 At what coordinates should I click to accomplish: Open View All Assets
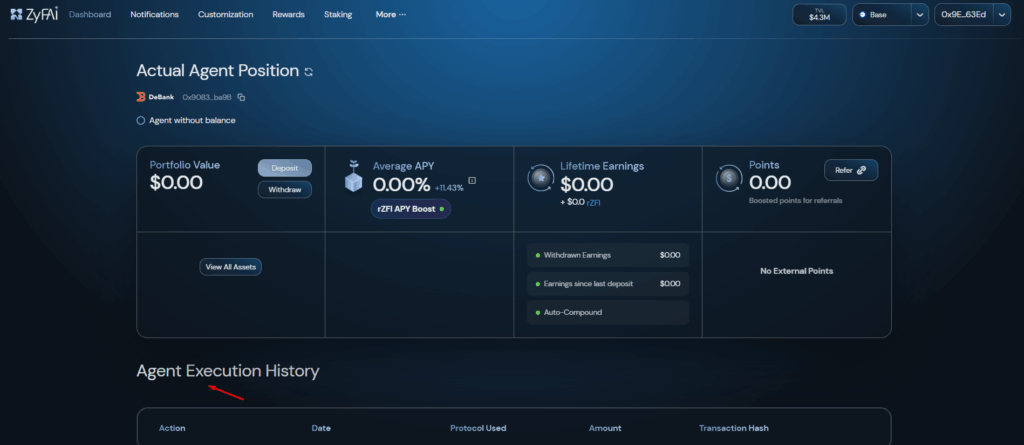tap(230, 267)
